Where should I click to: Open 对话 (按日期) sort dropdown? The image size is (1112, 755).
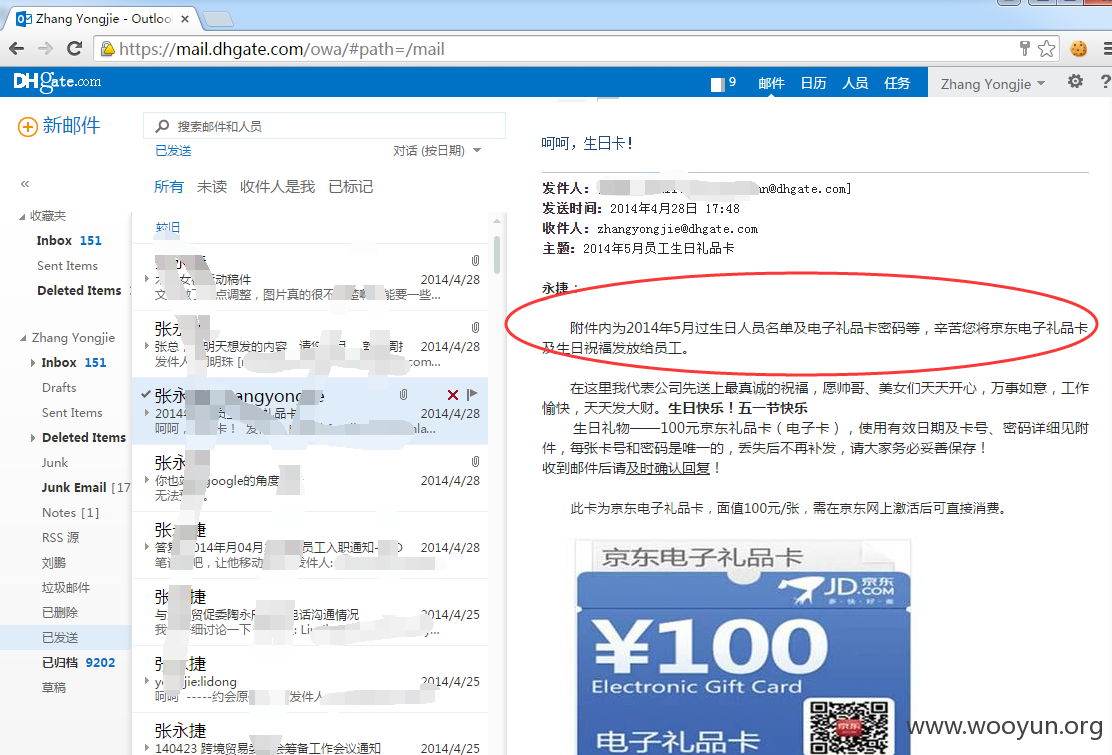click(437, 150)
